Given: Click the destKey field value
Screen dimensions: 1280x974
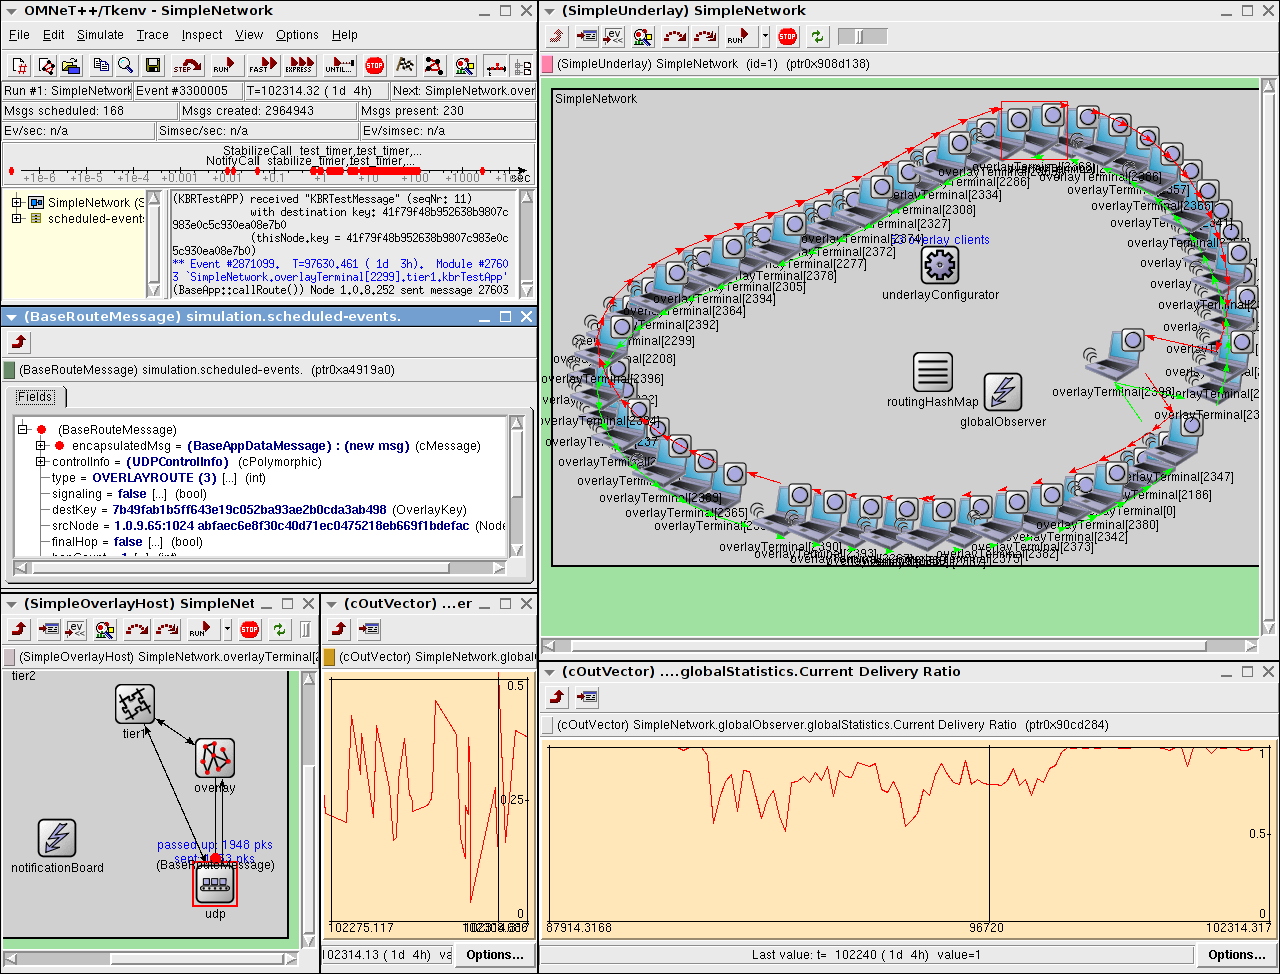Looking at the screenshot, I should coord(249,509).
